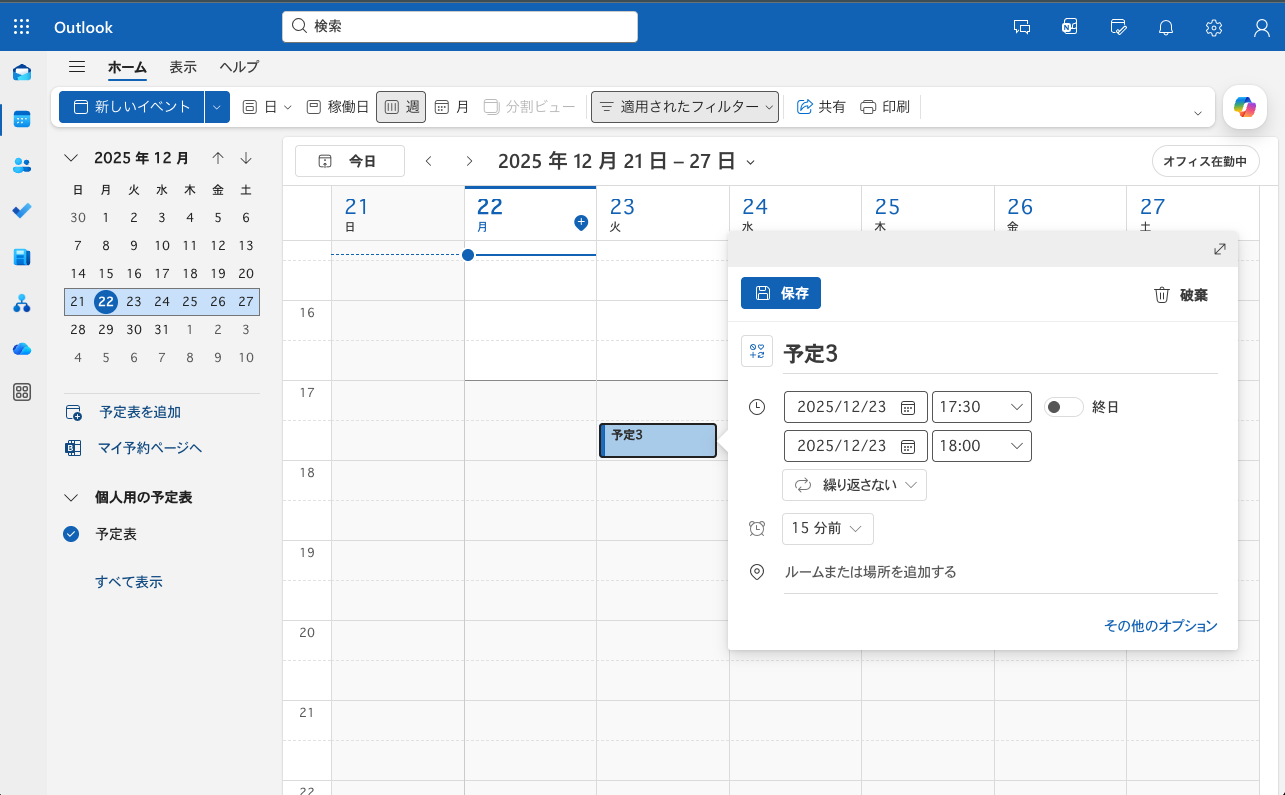Open the date picker for the start date
The image size is (1285, 795).
908,406
